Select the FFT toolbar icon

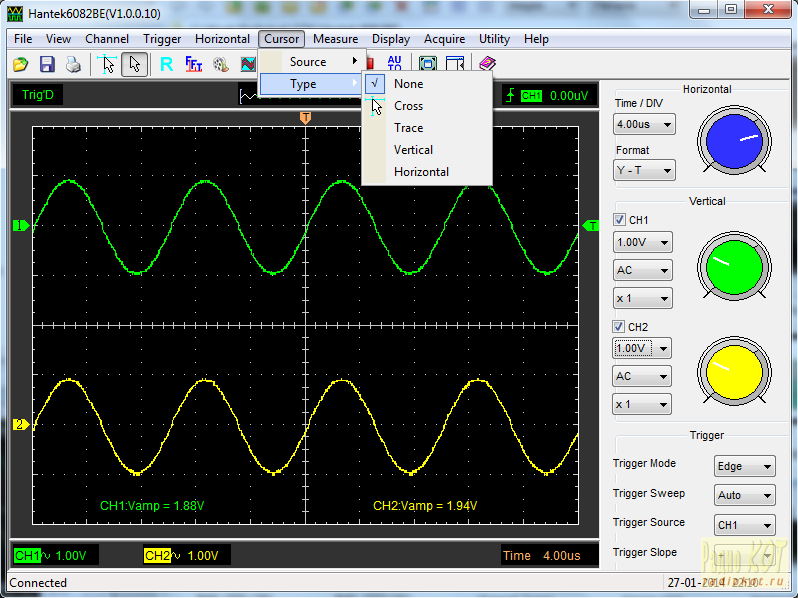194,64
